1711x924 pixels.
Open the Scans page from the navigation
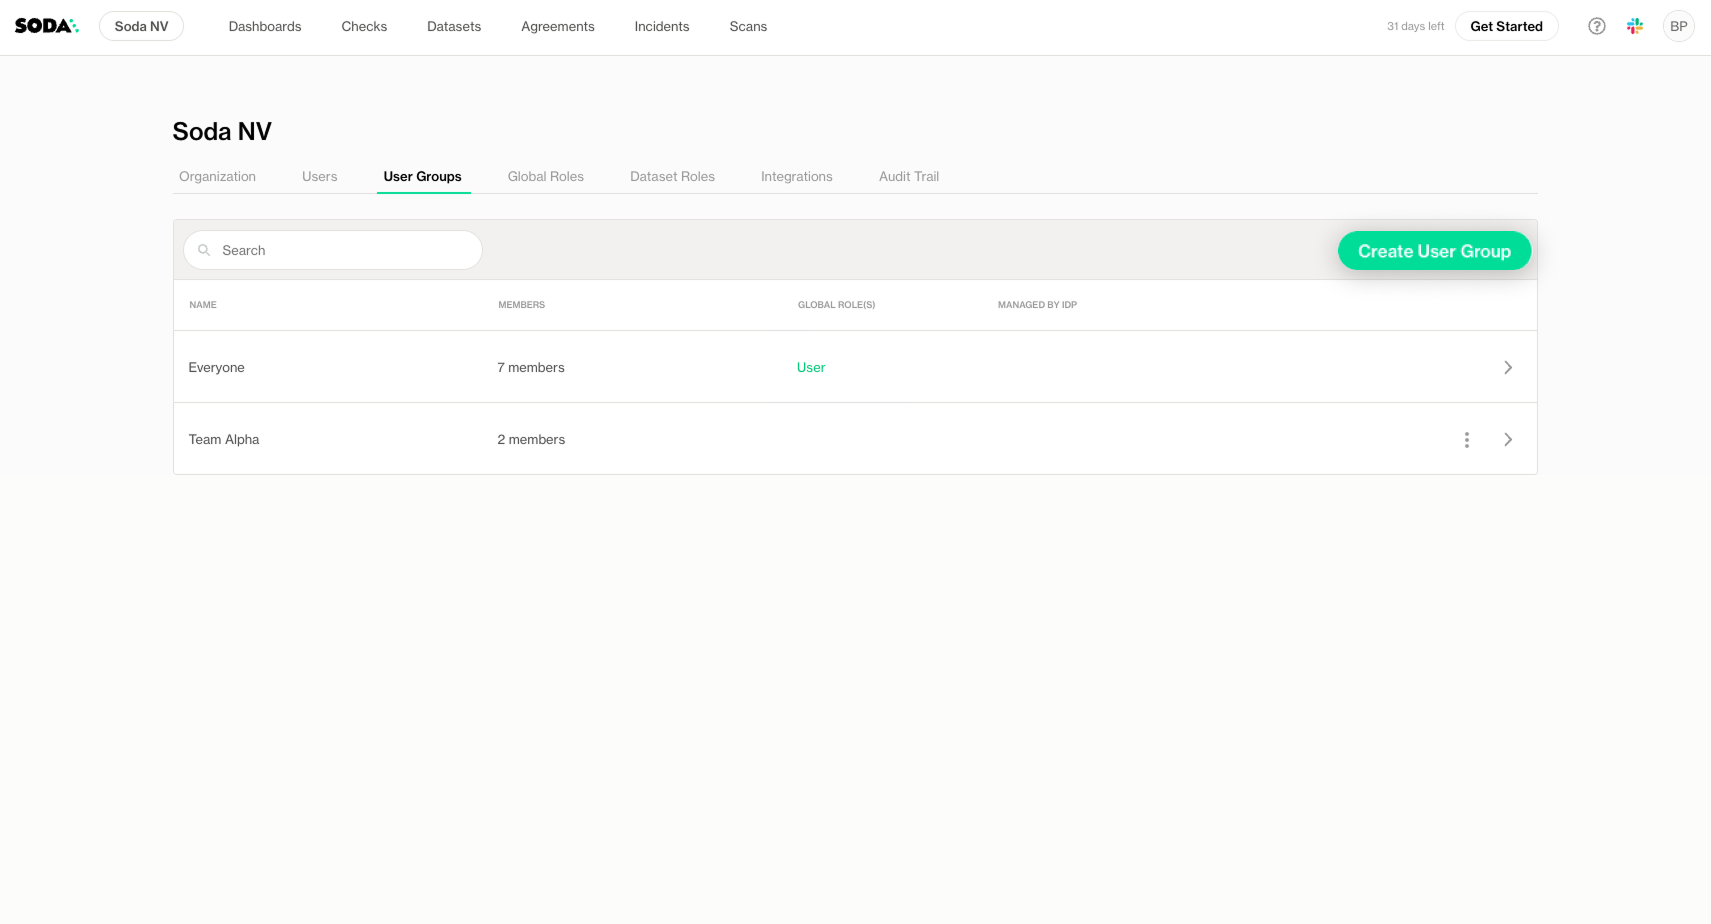(747, 26)
